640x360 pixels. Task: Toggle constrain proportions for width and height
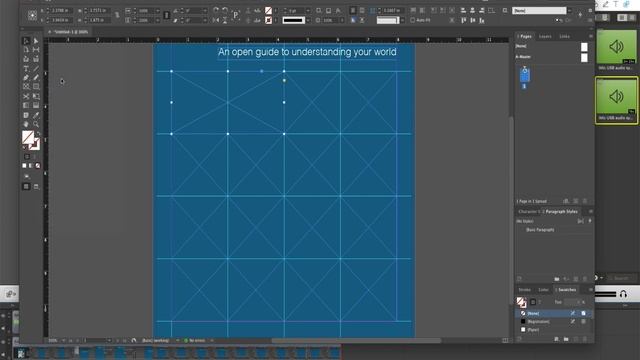pyautogui.click(x=117, y=15)
